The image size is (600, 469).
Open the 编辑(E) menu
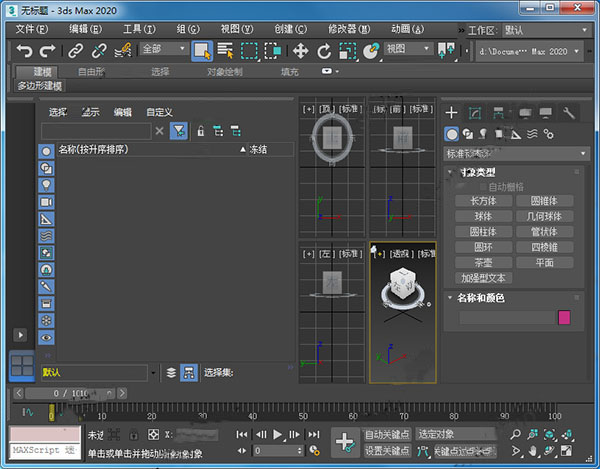click(x=85, y=29)
